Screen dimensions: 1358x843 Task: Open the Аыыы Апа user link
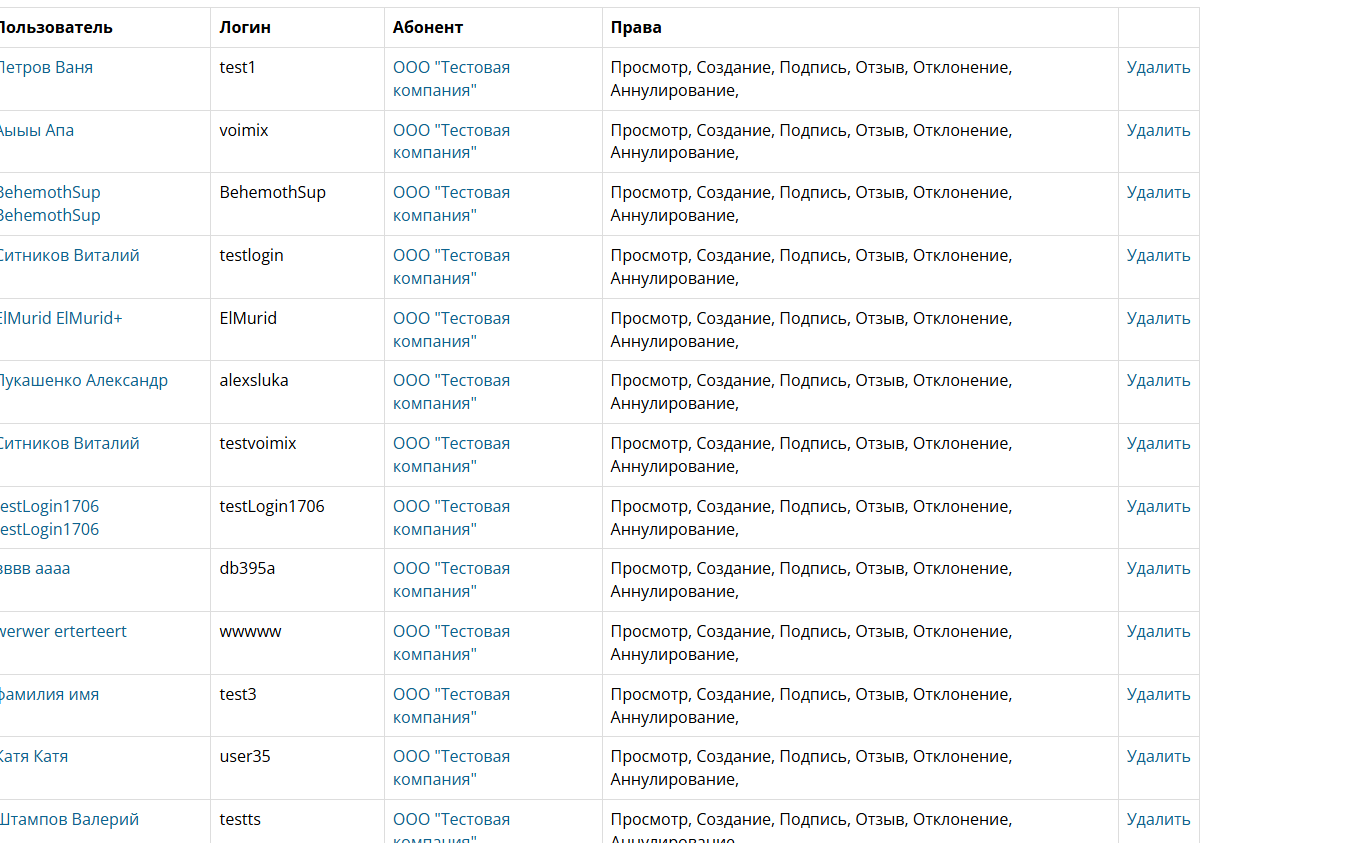pyautogui.click(x=37, y=130)
